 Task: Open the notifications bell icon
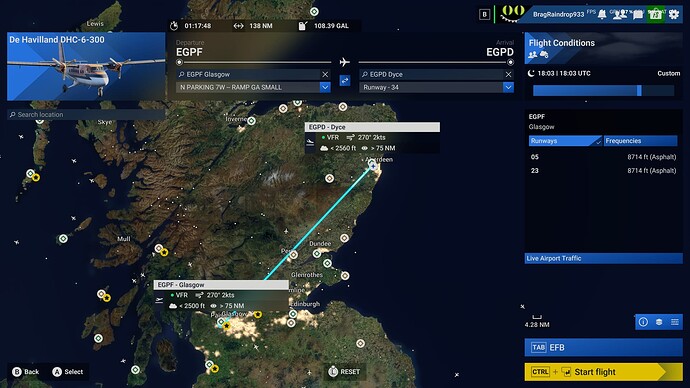click(602, 14)
